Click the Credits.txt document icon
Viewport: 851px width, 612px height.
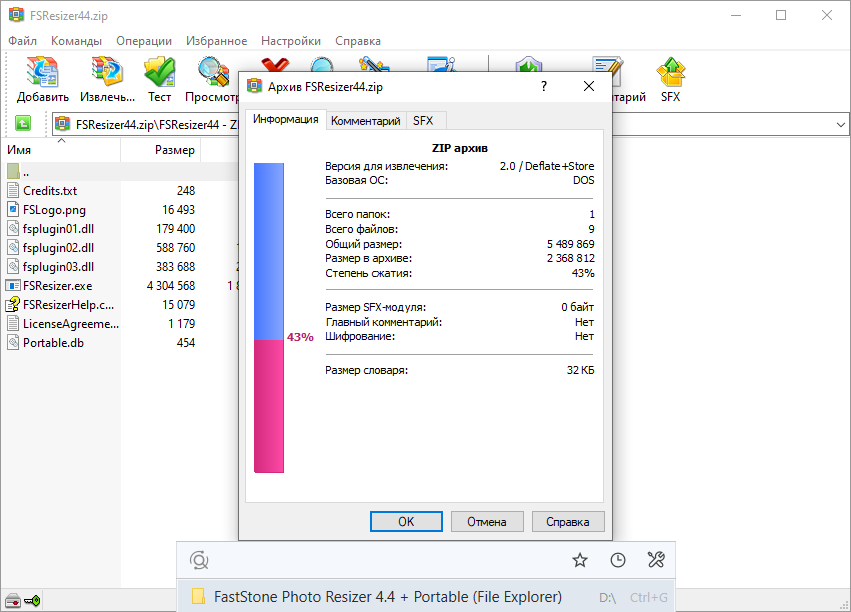pos(13,190)
